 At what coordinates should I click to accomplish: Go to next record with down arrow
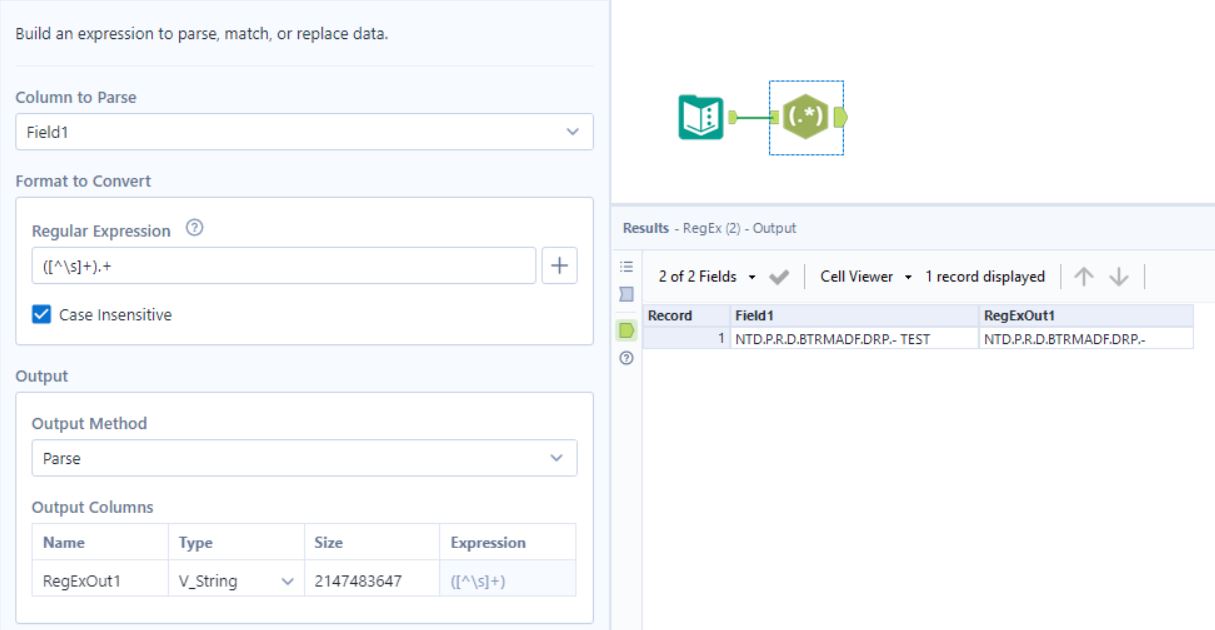click(1115, 277)
